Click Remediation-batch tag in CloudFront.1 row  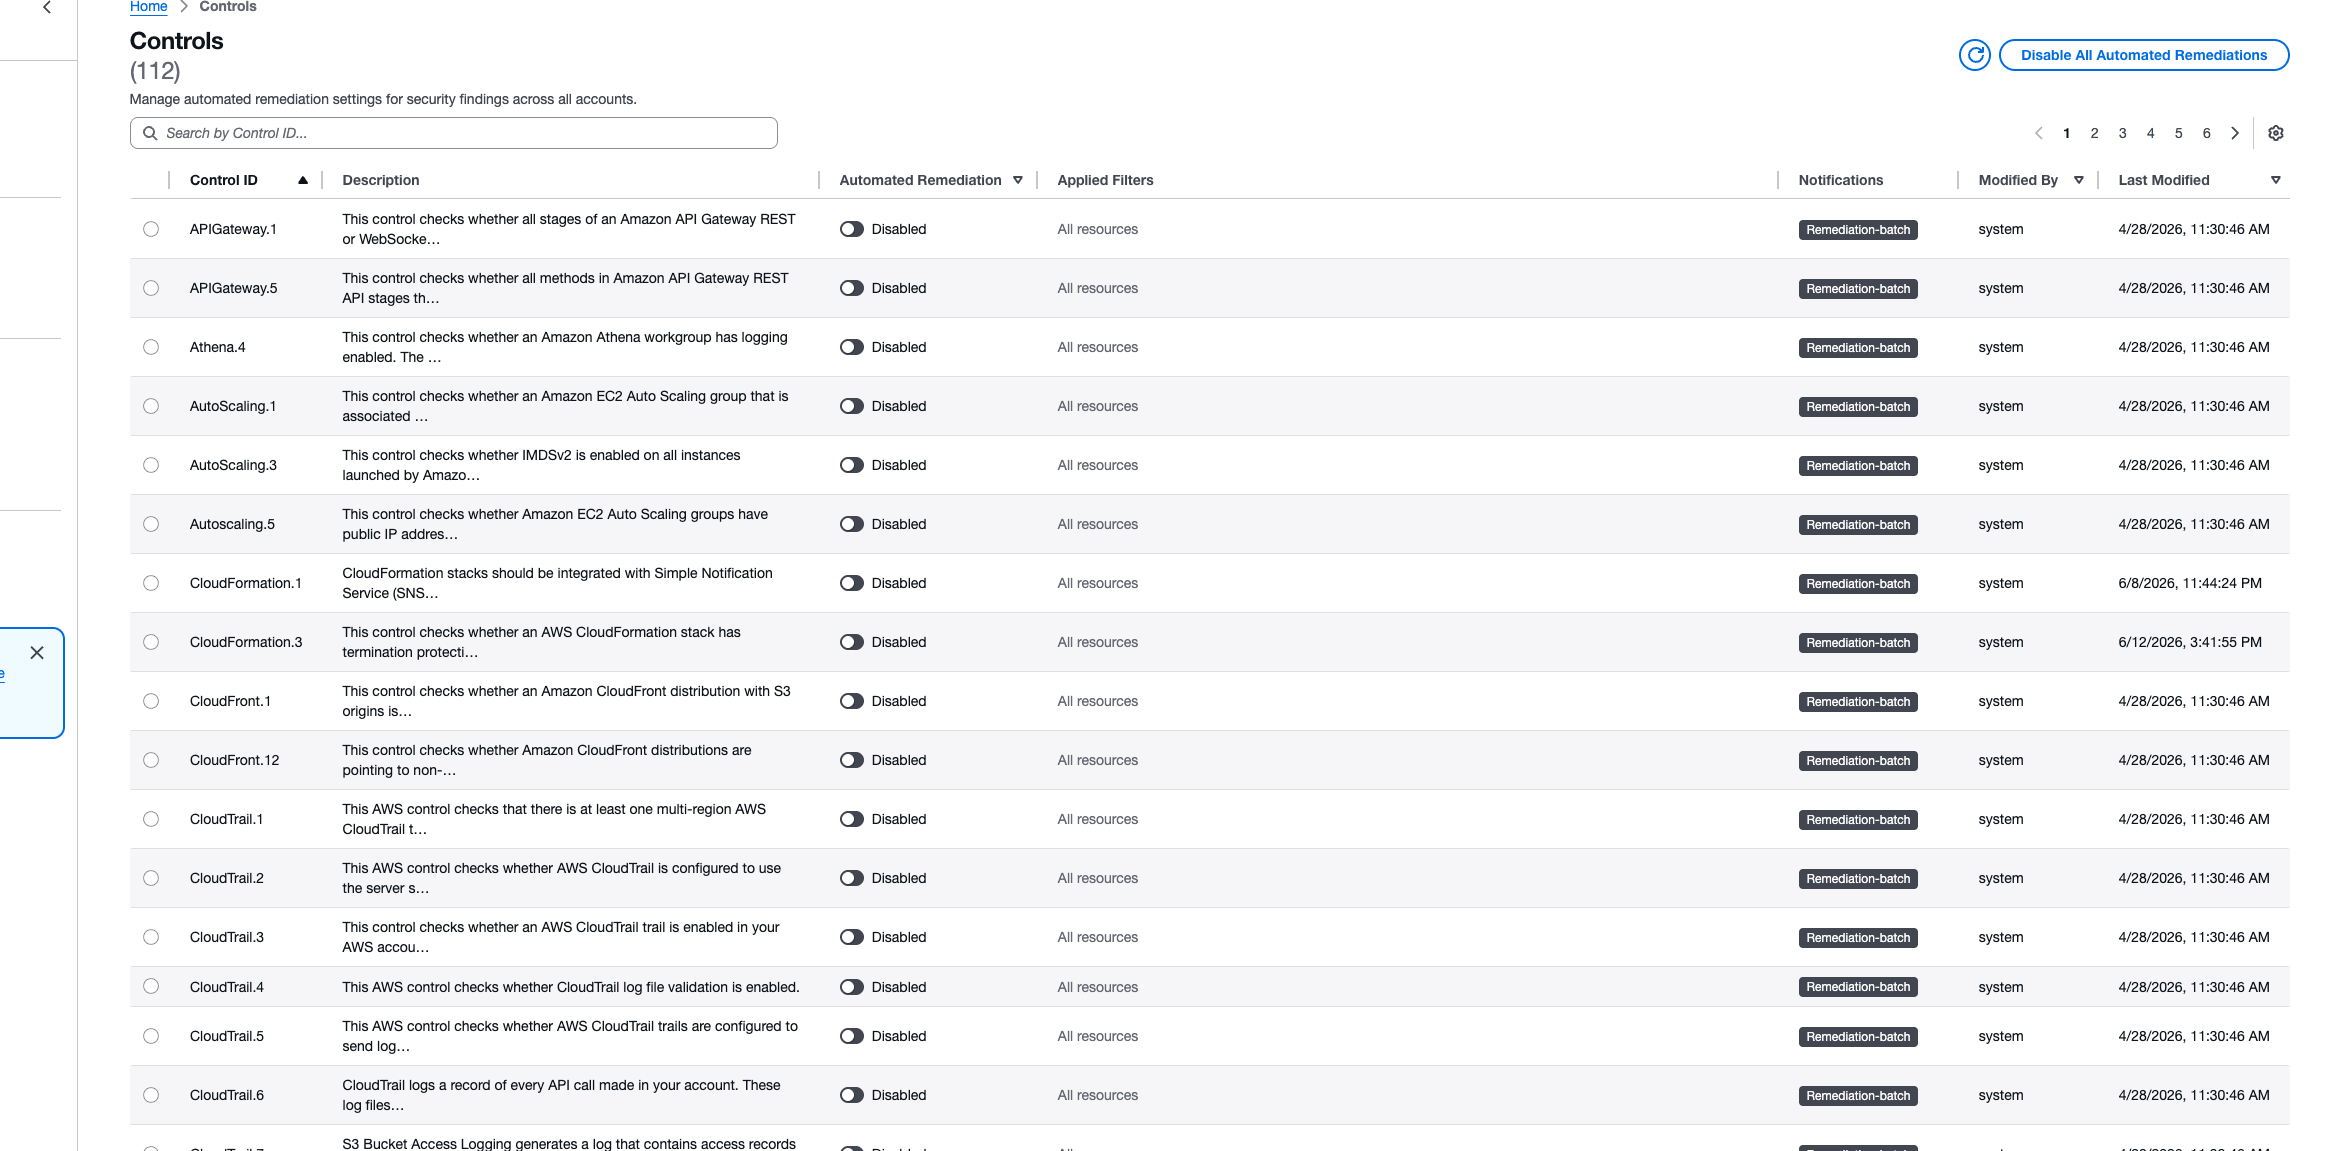tap(1858, 702)
